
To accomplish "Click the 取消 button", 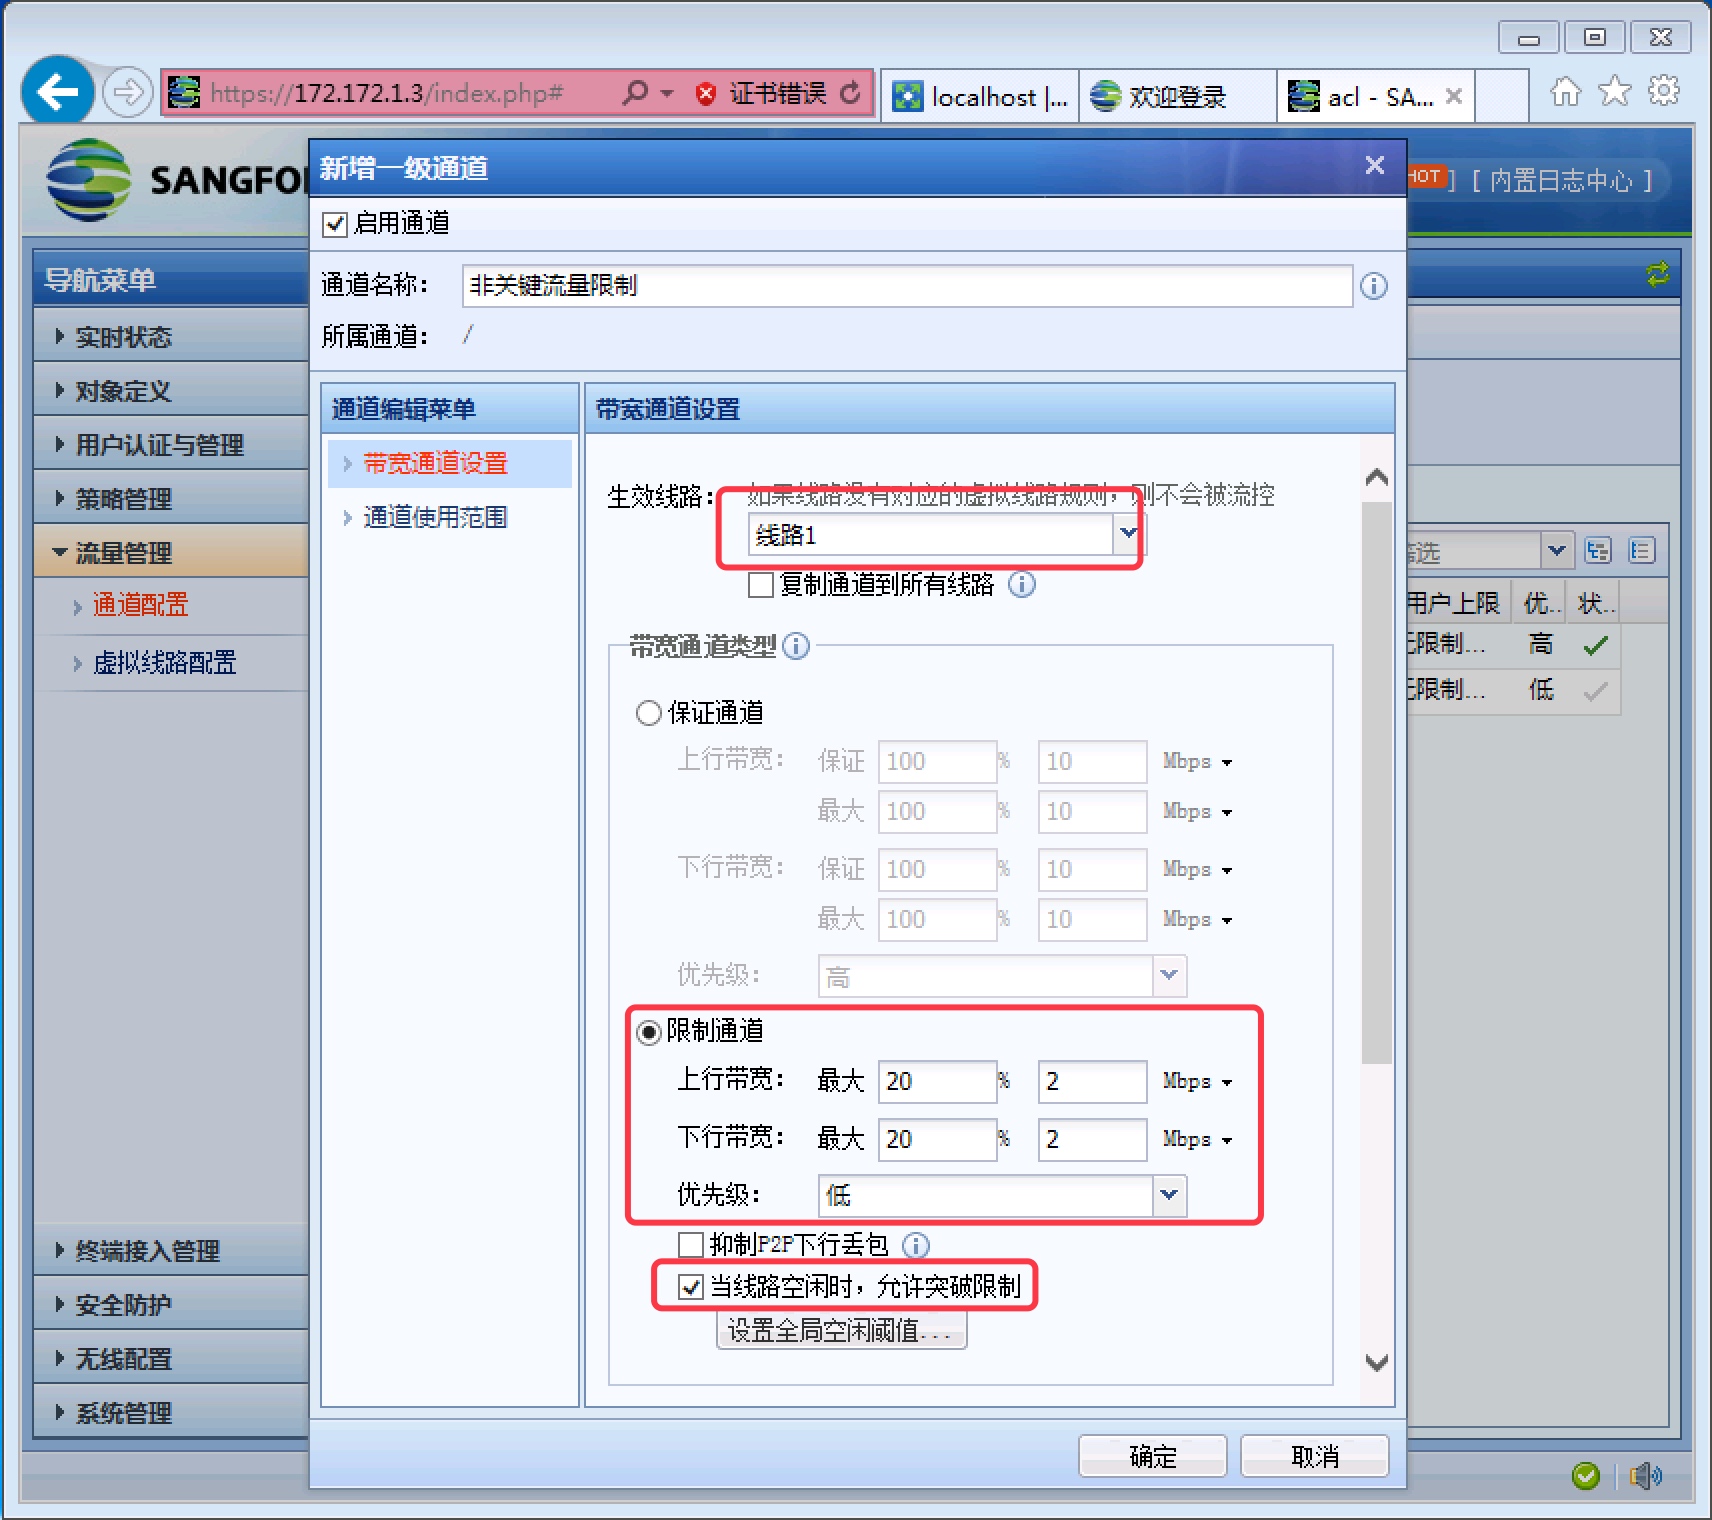I will [1315, 1456].
